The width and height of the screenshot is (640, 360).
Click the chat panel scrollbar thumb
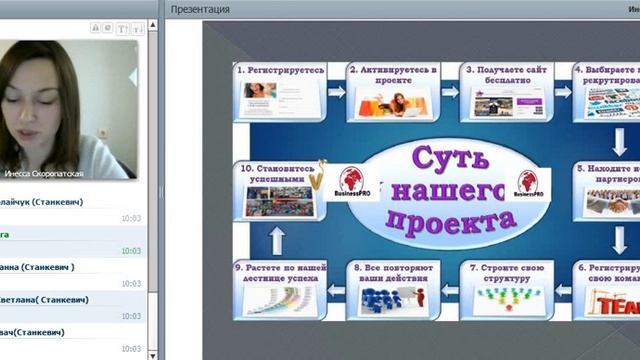pos(153,161)
